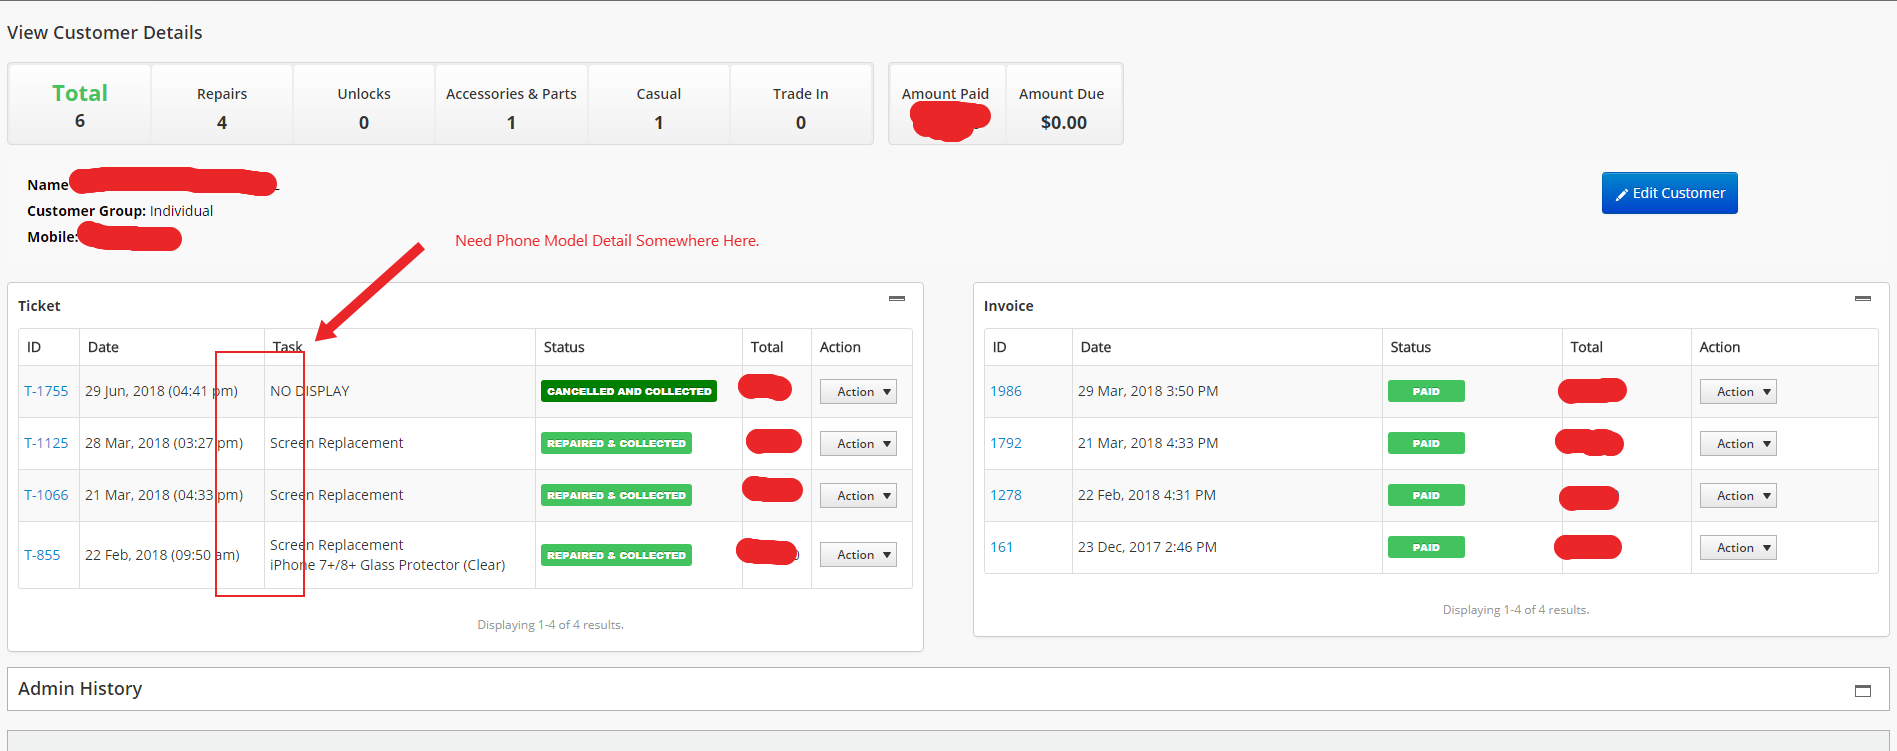Click Customer Group Individual text
Image resolution: width=1897 pixels, height=751 pixels.
120,211
